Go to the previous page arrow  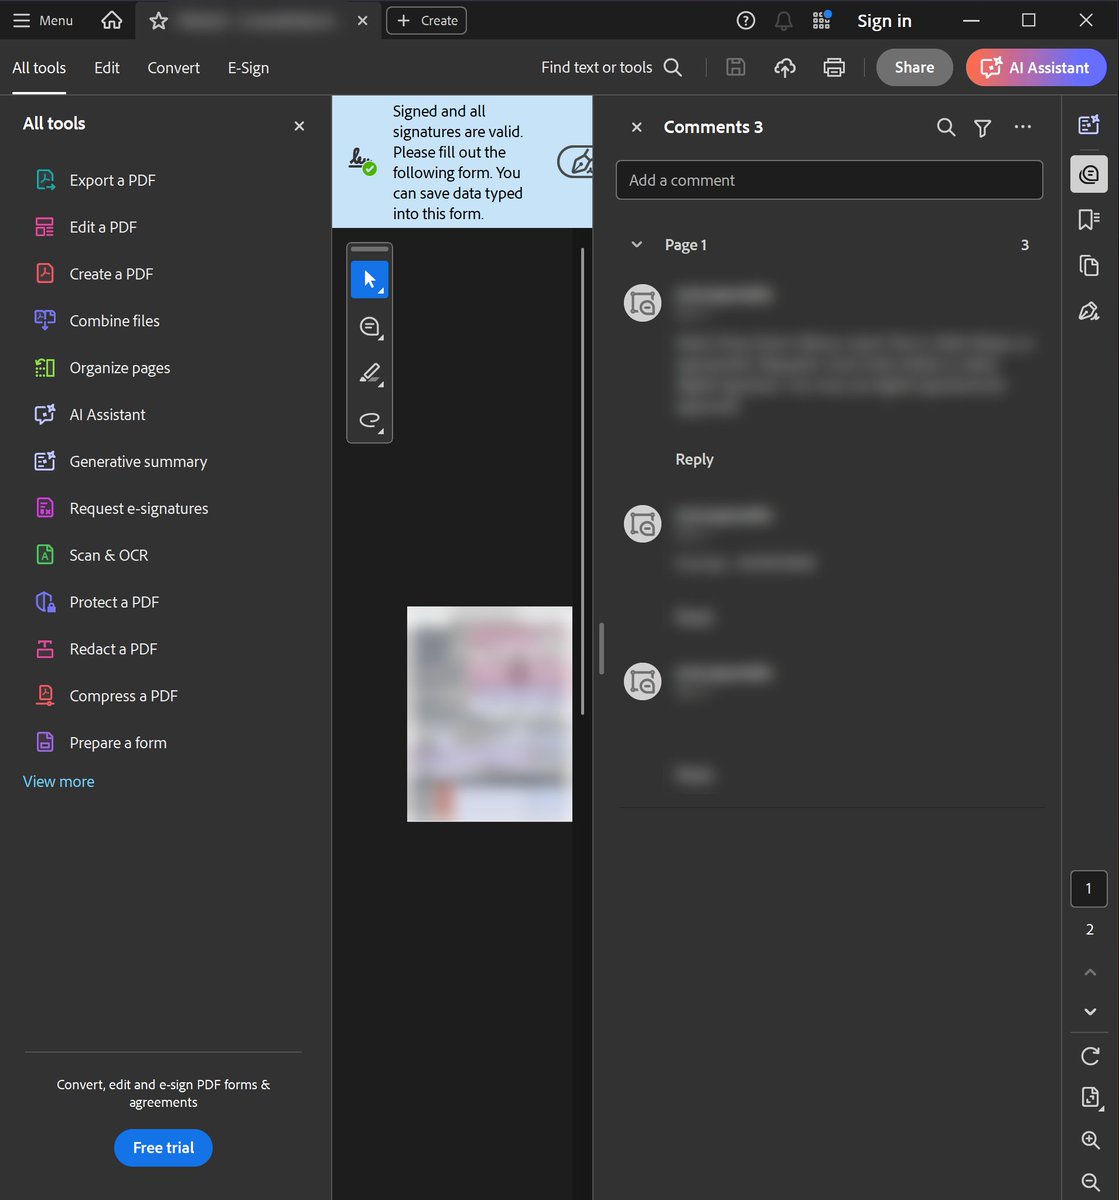[1090, 972]
